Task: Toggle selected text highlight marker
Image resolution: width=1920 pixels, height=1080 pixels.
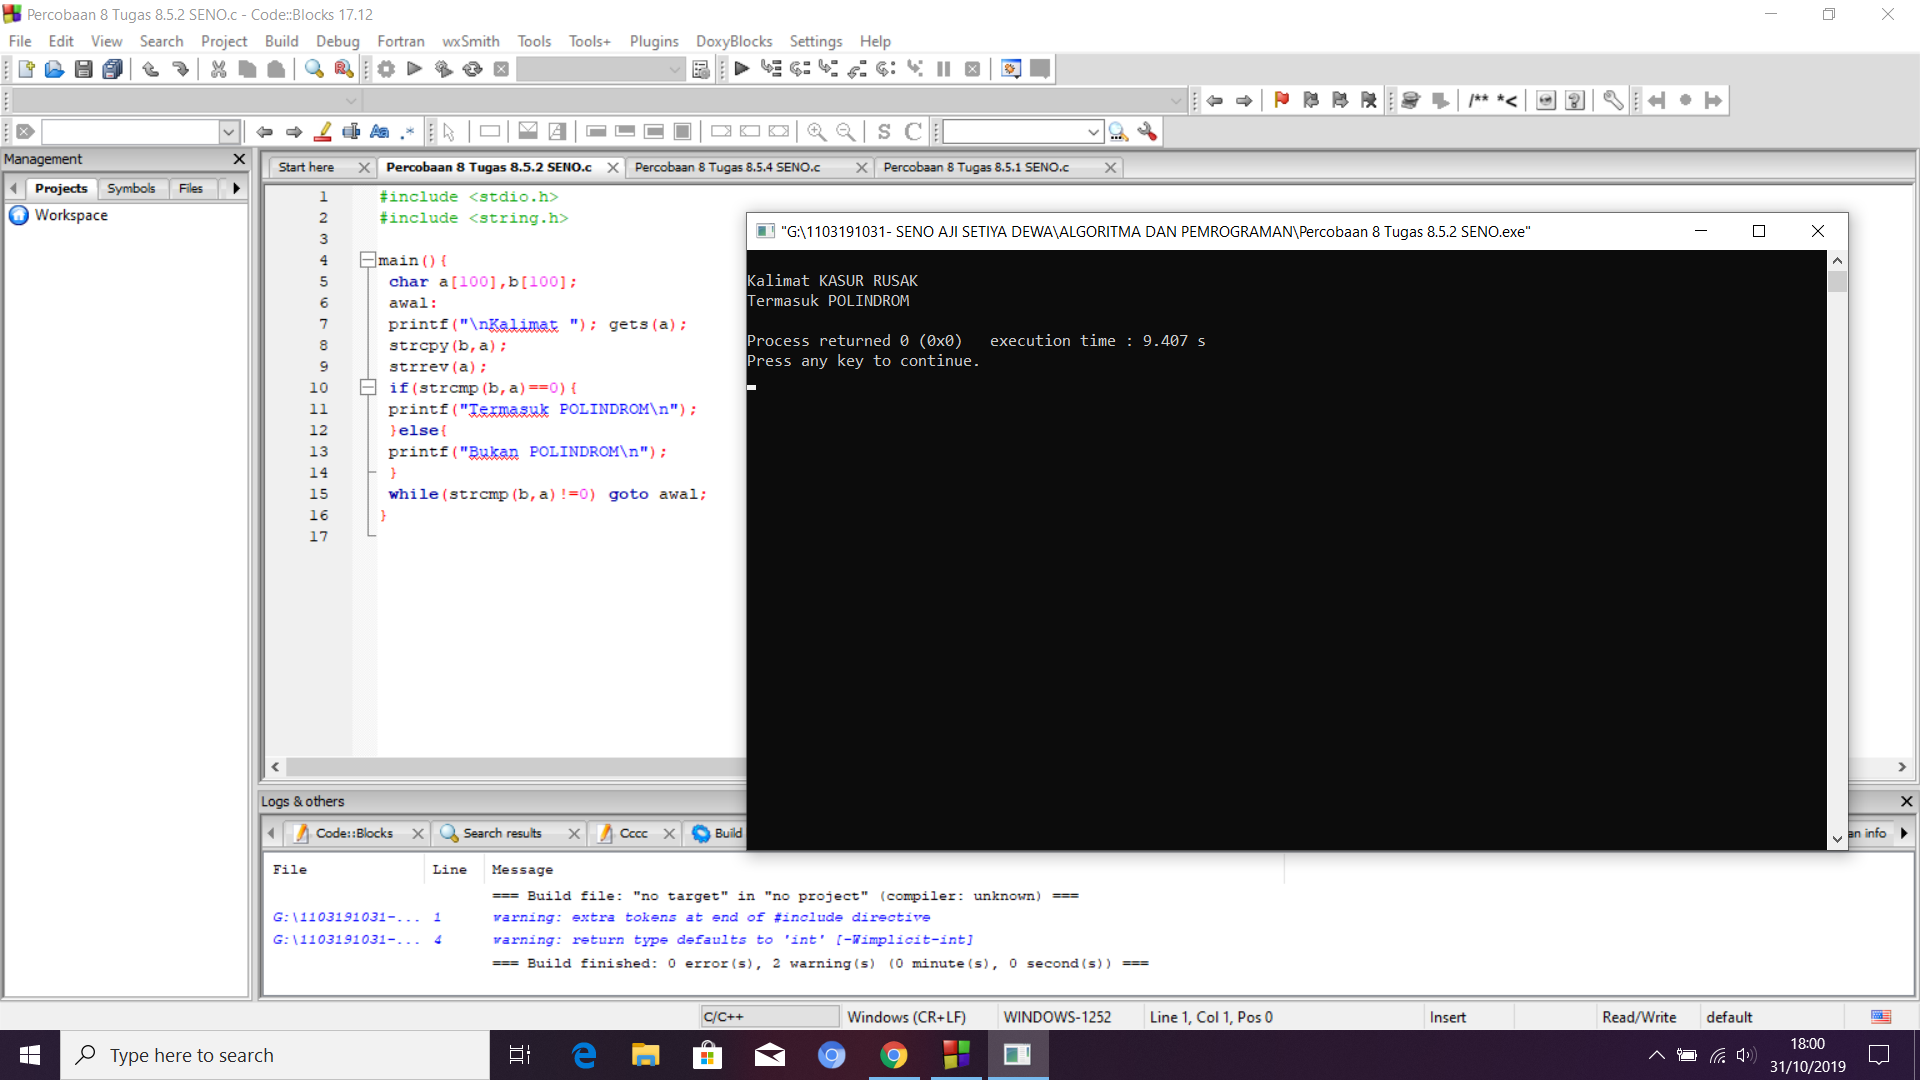Action: tap(322, 132)
